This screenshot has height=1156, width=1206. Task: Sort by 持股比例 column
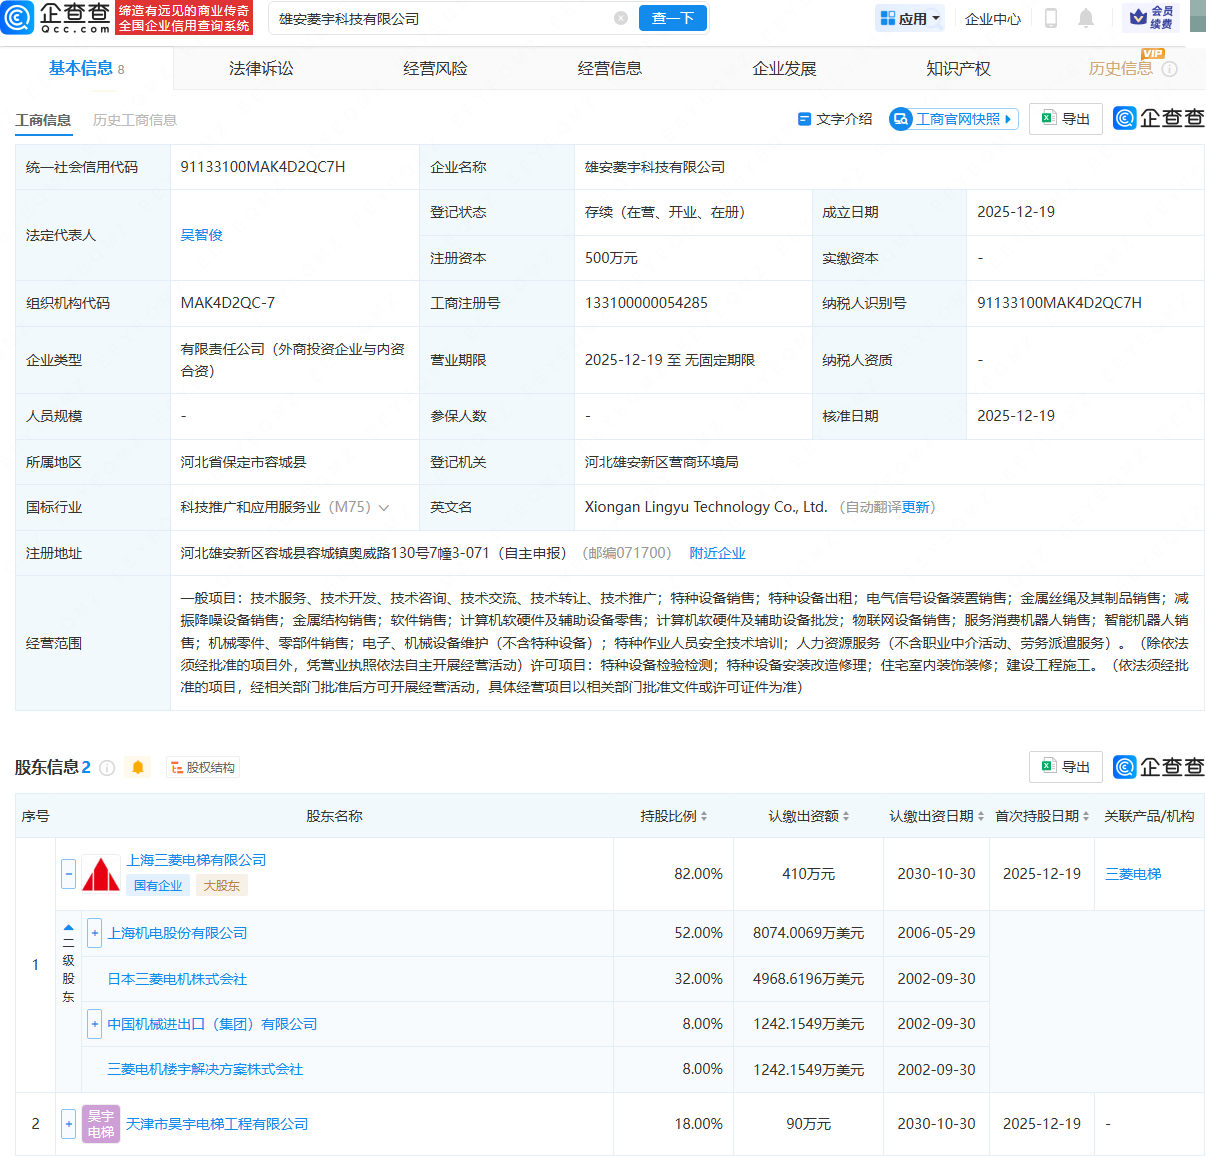tap(704, 816)
